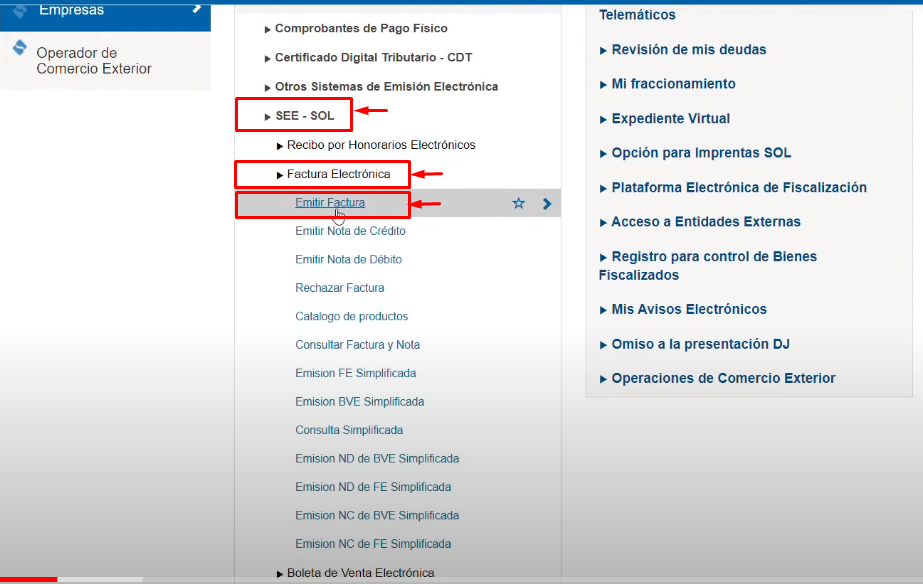Open the Emitir Factura link
The image size is (923, 584).
pos(330,203)
